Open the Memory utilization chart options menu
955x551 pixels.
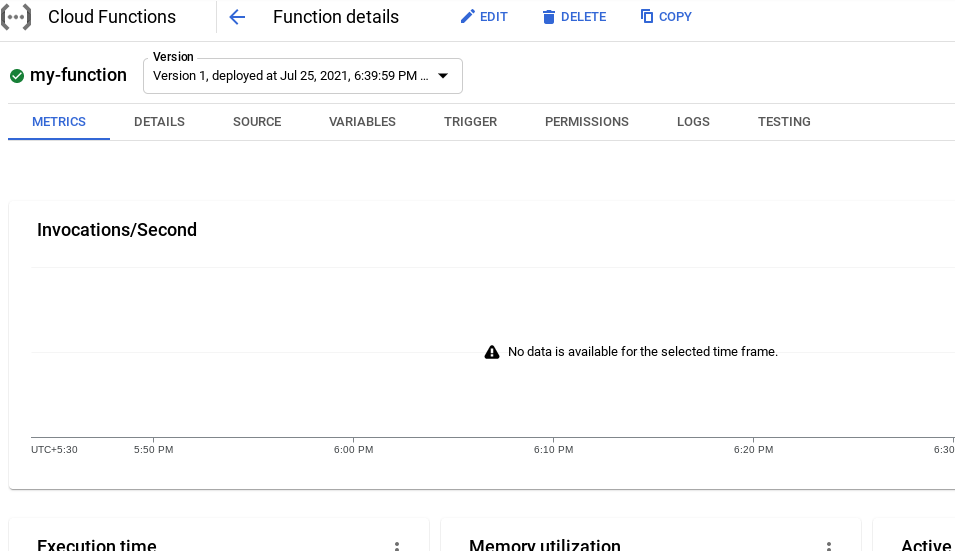tap(829, 546)
